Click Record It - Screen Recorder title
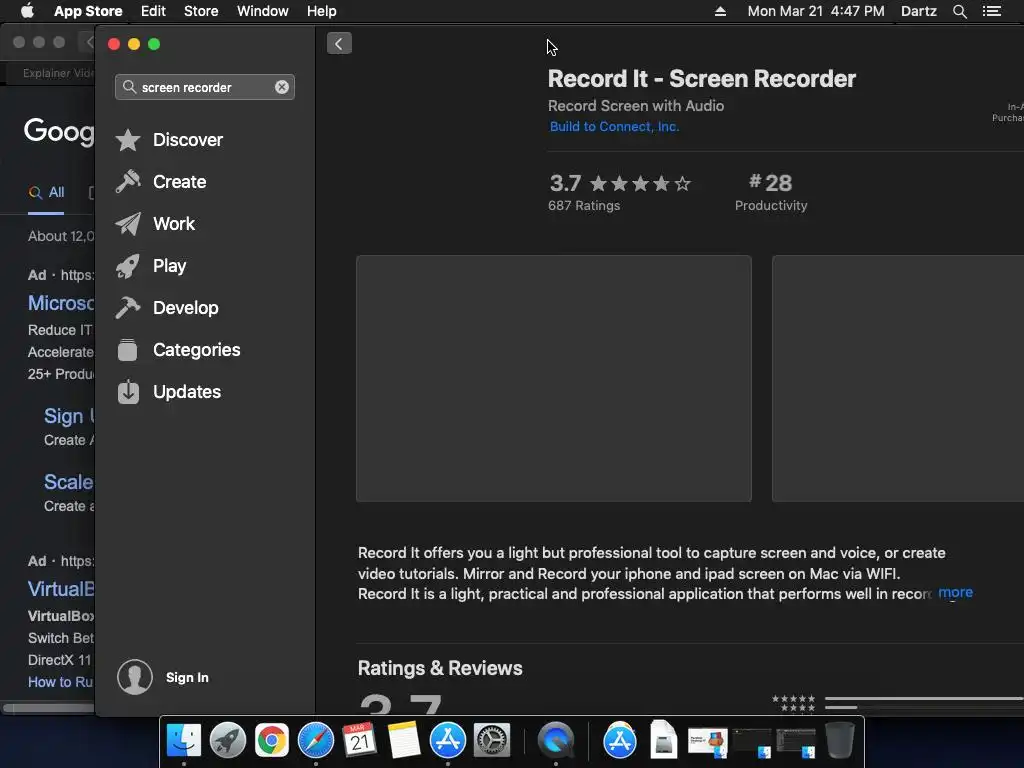Viewport: 1024px width, 768px height. tap(701, 79)
